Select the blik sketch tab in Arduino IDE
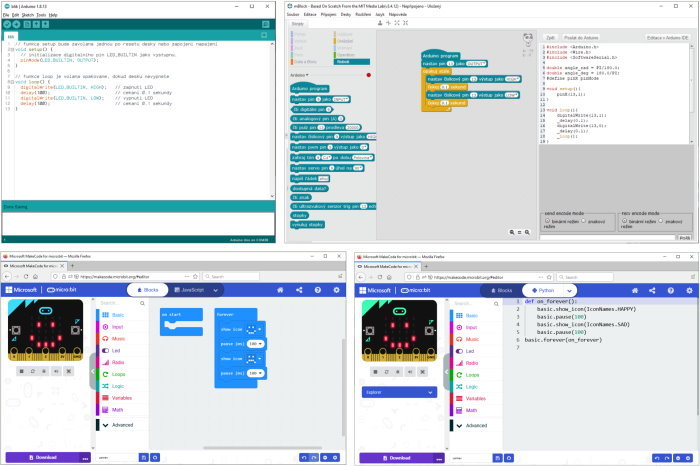 11,37
